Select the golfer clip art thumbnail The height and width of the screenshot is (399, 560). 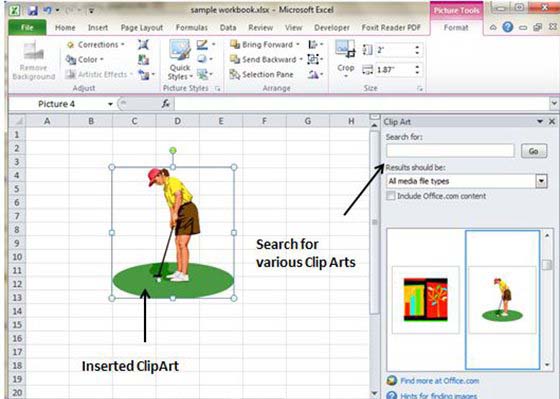pyautogui.click(x=502, y=300)
